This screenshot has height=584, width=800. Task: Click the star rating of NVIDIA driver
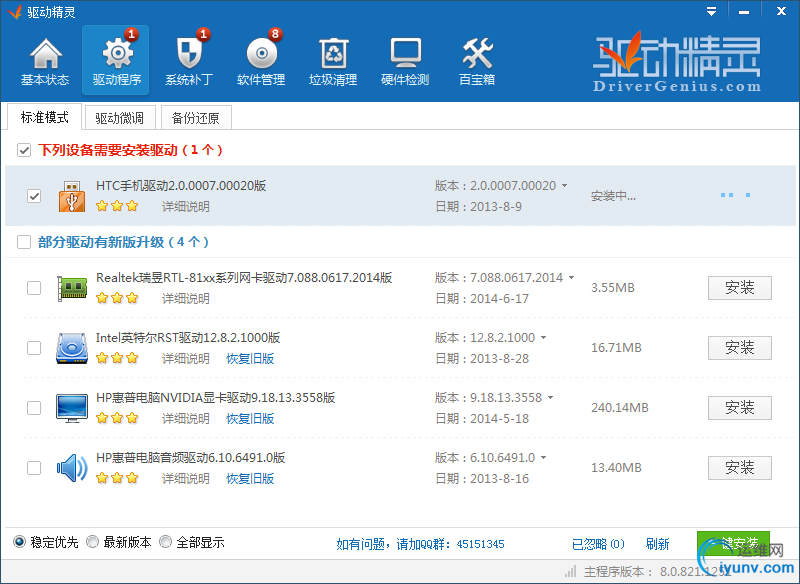coord(117,418)
